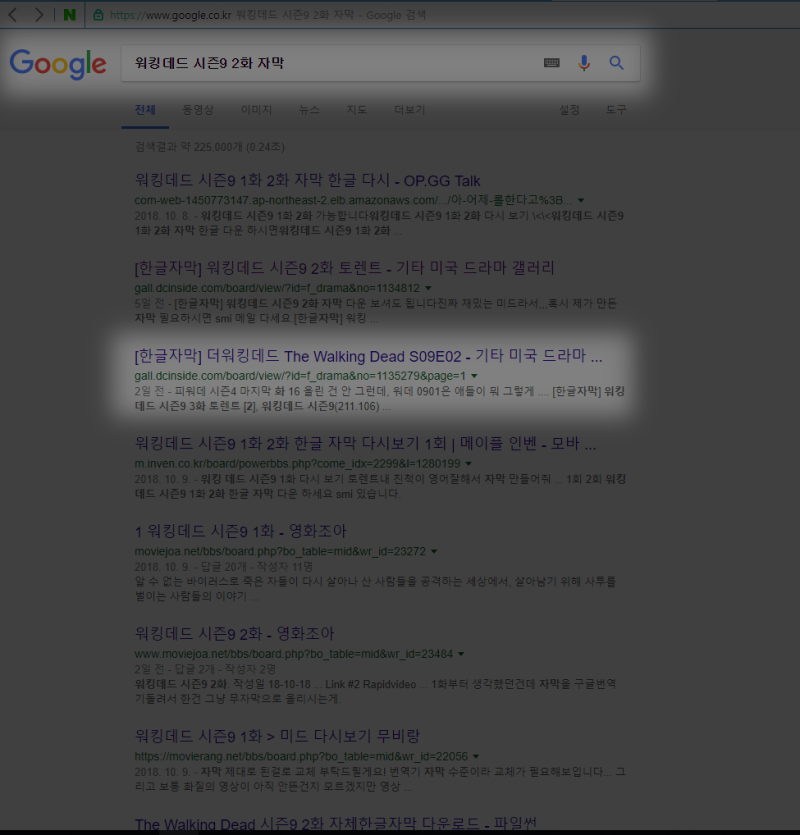Expand dropdown arrow next to wr_id=23484 URL
The height and width of the screenshot is (835, 800).
[461, 654]
